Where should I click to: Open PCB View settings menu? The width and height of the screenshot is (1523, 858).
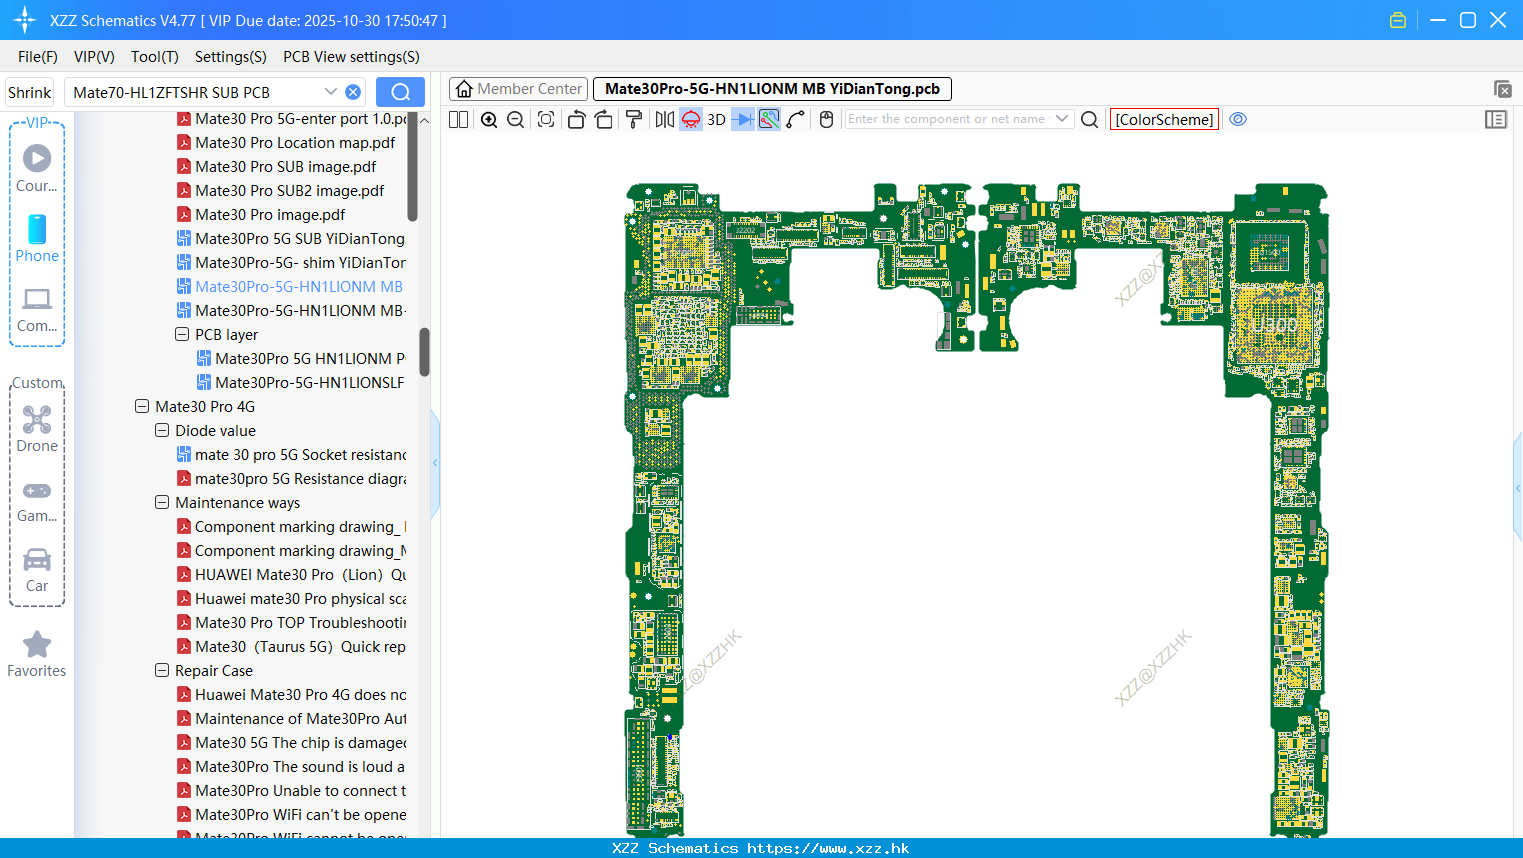[x=351, y=57]
